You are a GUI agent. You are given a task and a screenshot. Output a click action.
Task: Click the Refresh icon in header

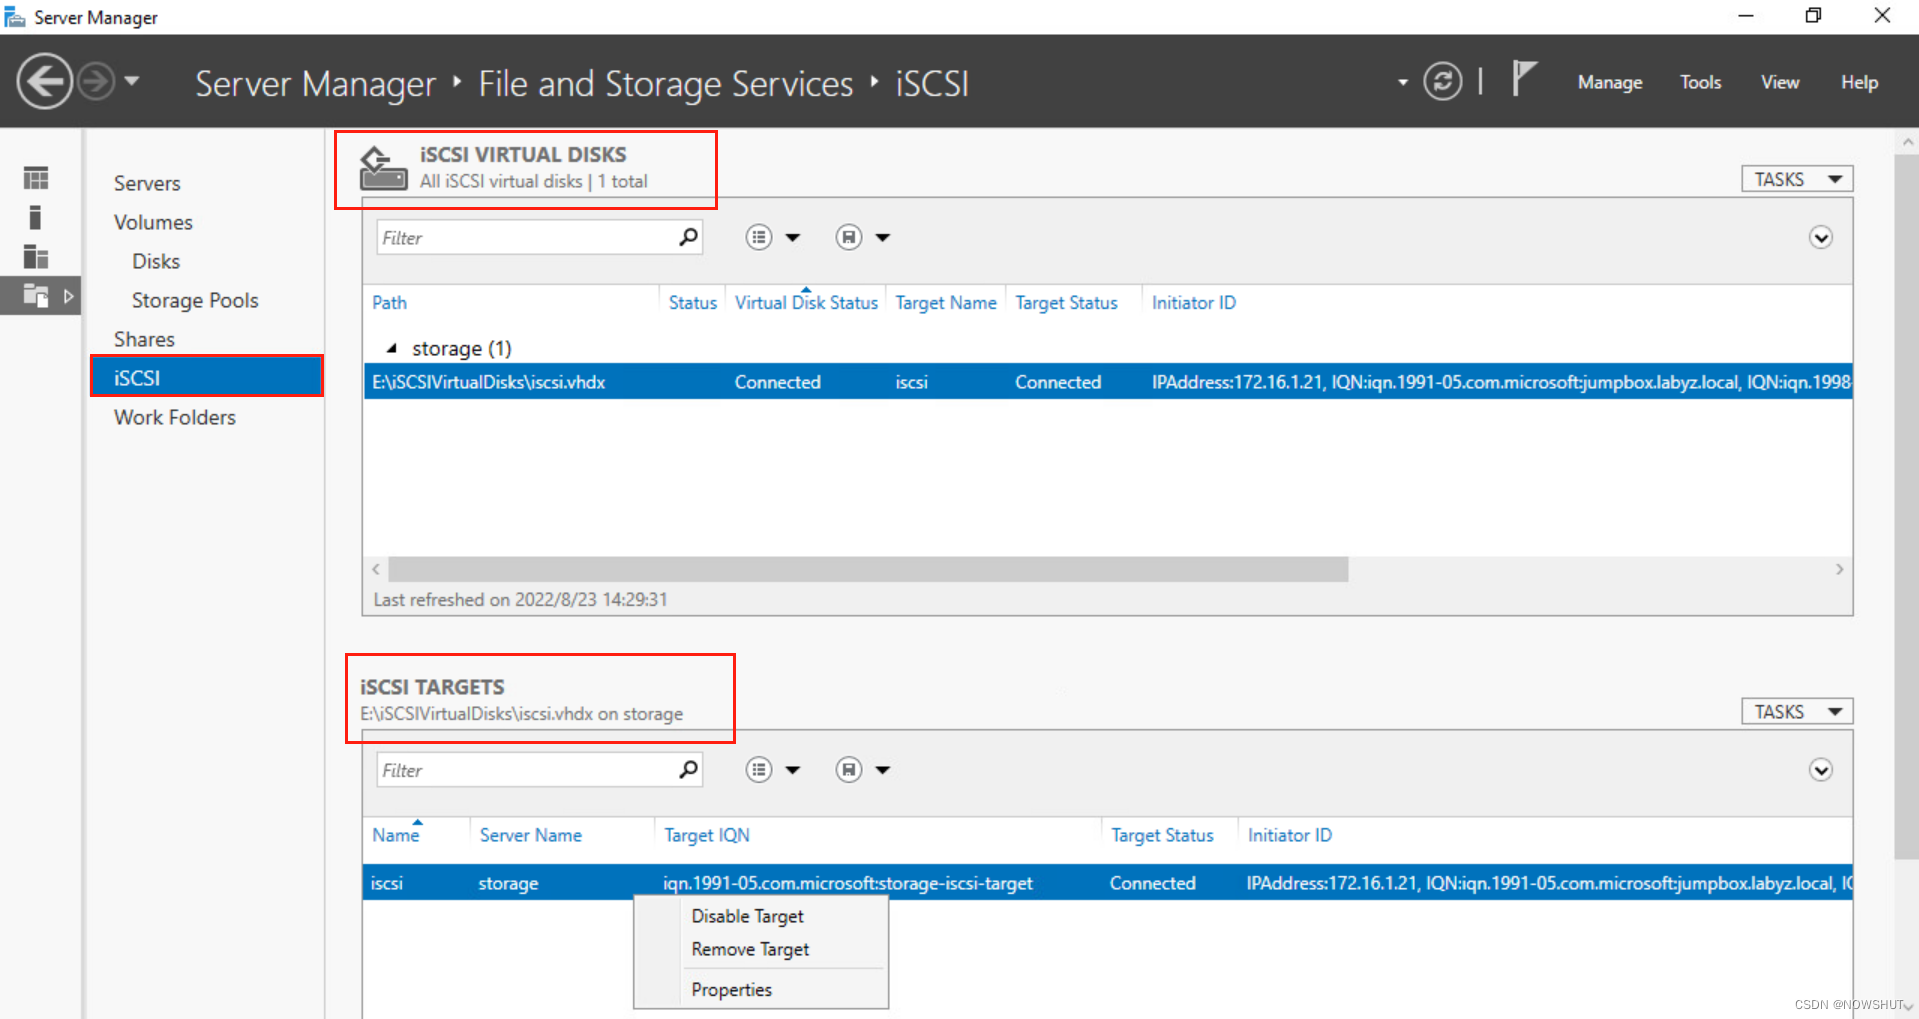pos(1442,81)
